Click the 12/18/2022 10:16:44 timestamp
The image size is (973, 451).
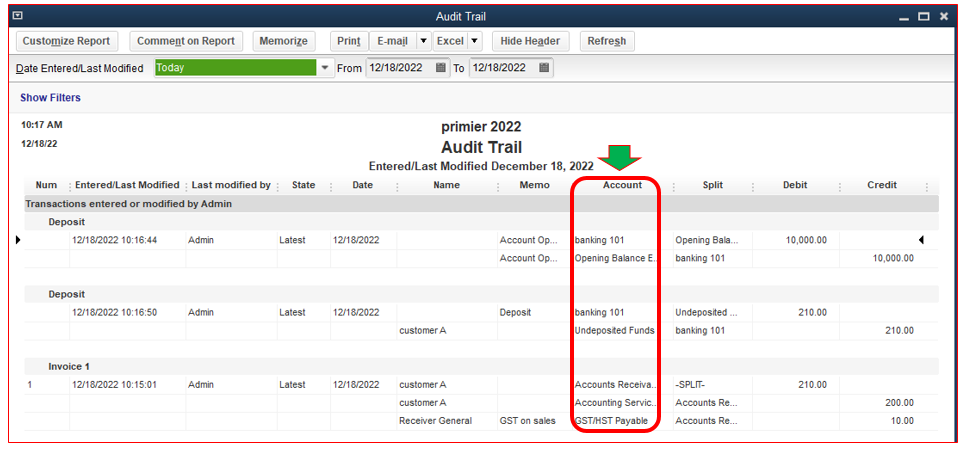114,240
